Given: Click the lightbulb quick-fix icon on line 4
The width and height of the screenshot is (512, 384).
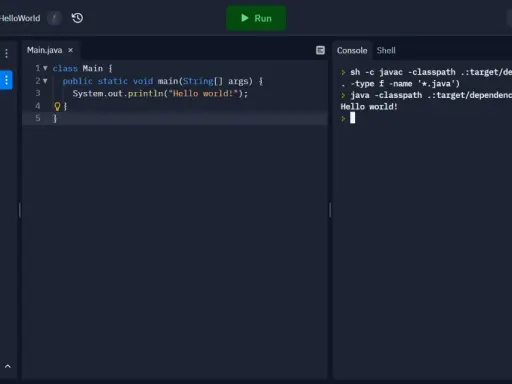Looking at the screenshot, I should pyautogui.click(x=57, y=106).
